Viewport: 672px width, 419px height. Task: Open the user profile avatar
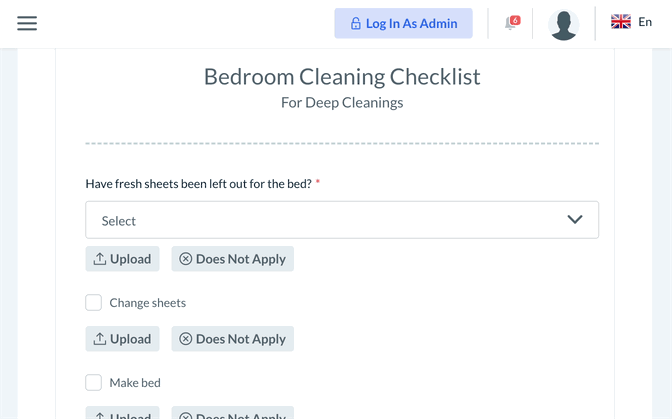click(564, 24)
